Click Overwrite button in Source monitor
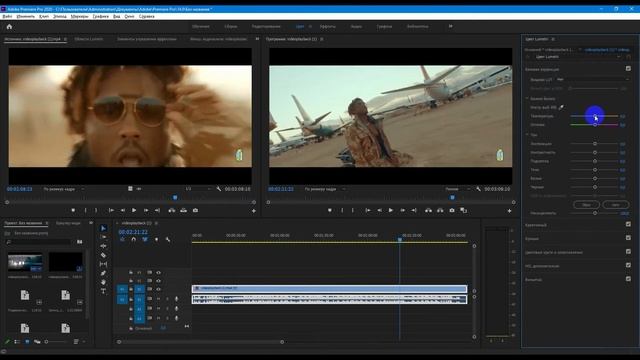This screenshot has width=640, height=360. pos(184,210)
